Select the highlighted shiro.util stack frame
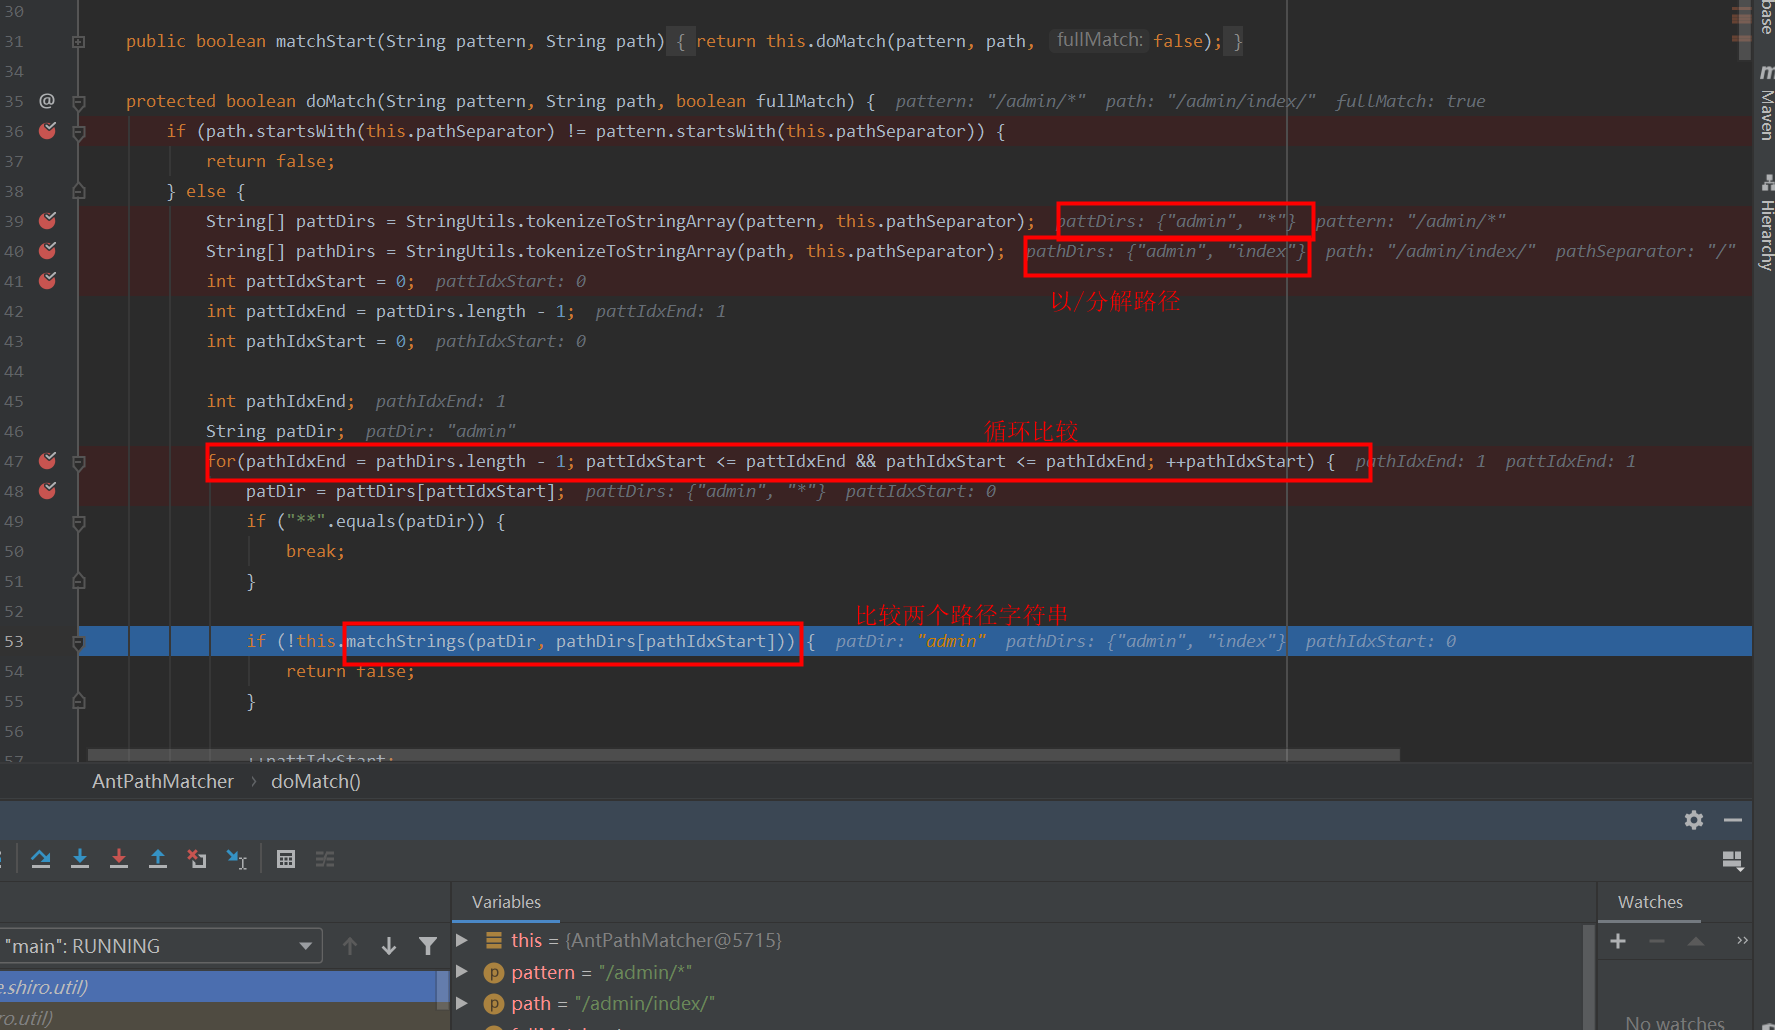The width and height of the screenshot is (1775, 1030). coord(218,987)
